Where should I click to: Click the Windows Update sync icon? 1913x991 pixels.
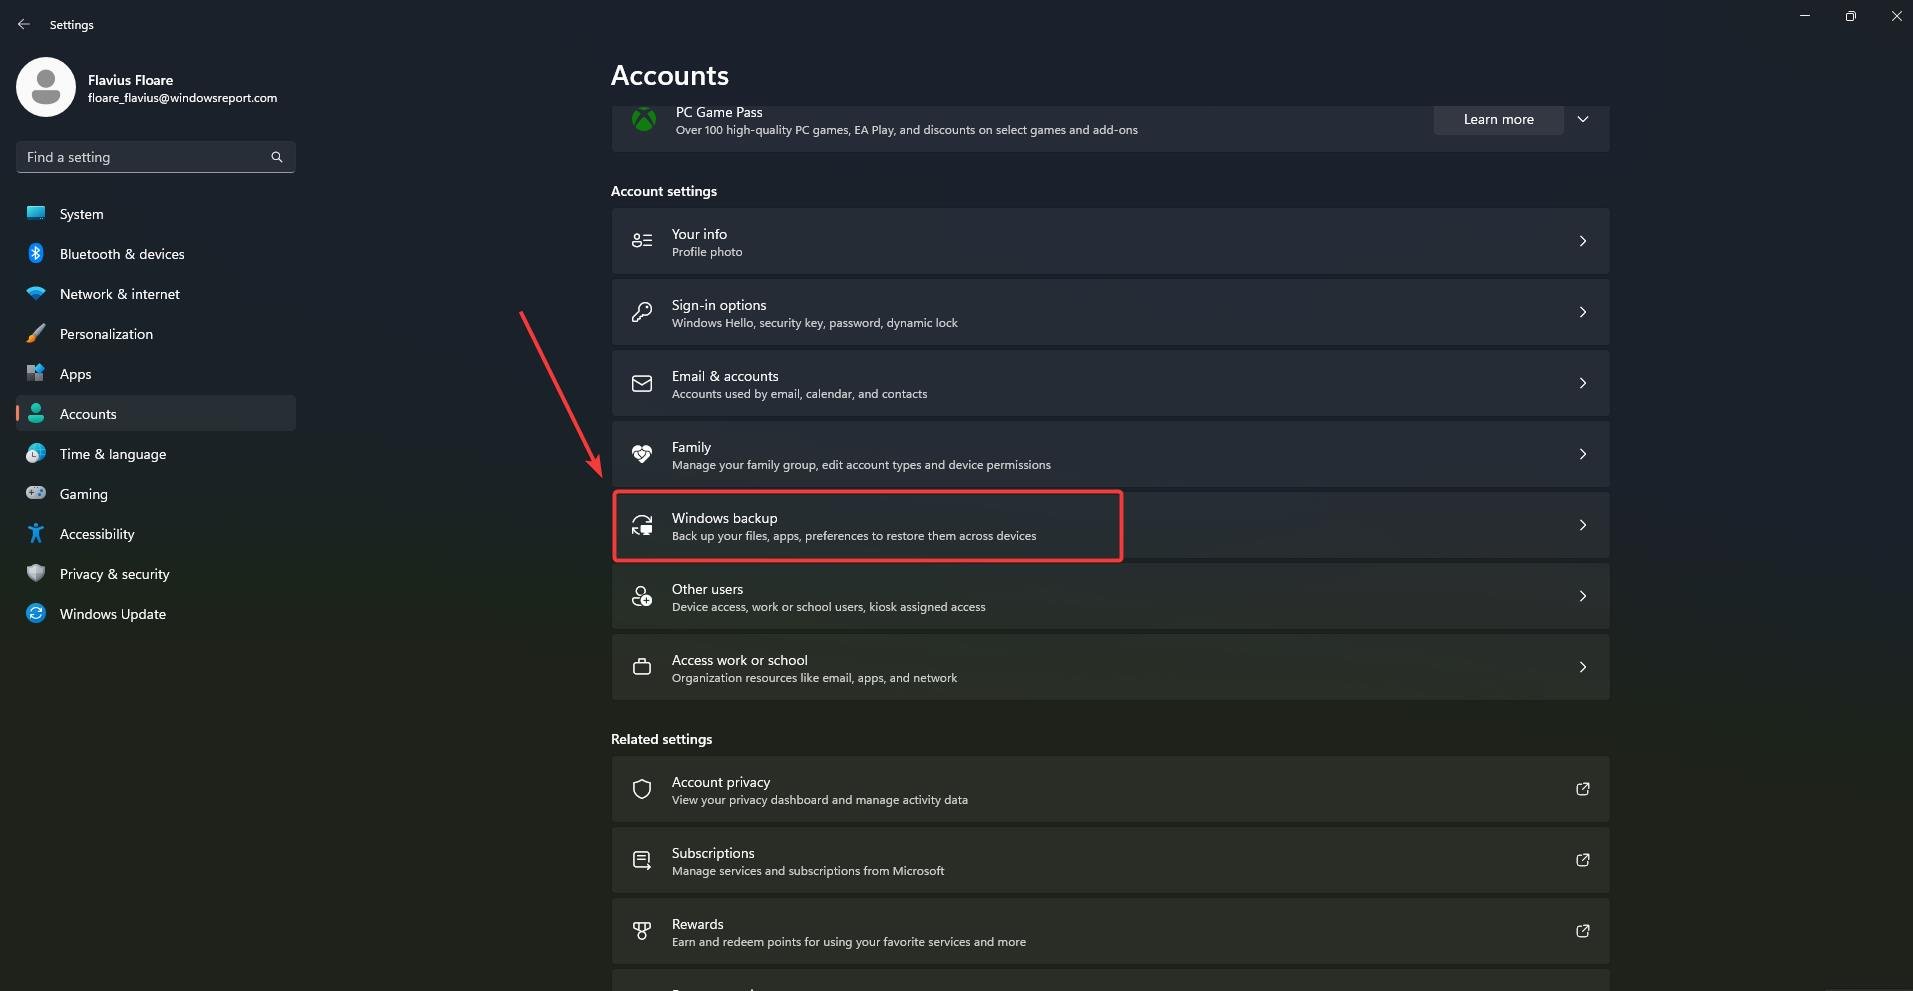pyautogui.click(x=36, y=613)
